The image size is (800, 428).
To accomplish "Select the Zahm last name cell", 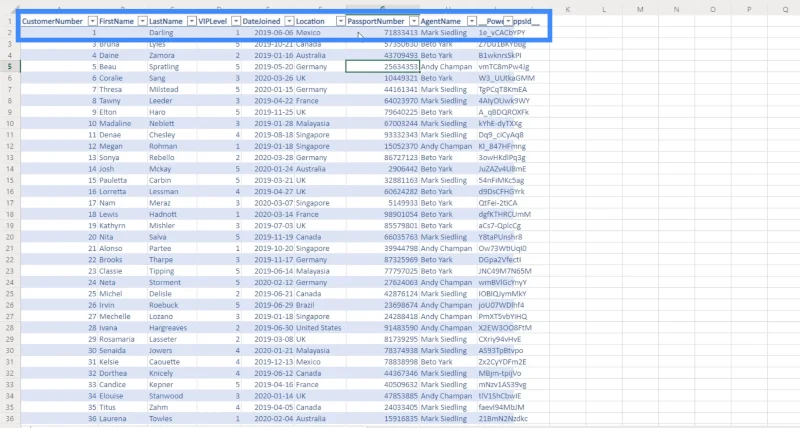I will point(172,407).
